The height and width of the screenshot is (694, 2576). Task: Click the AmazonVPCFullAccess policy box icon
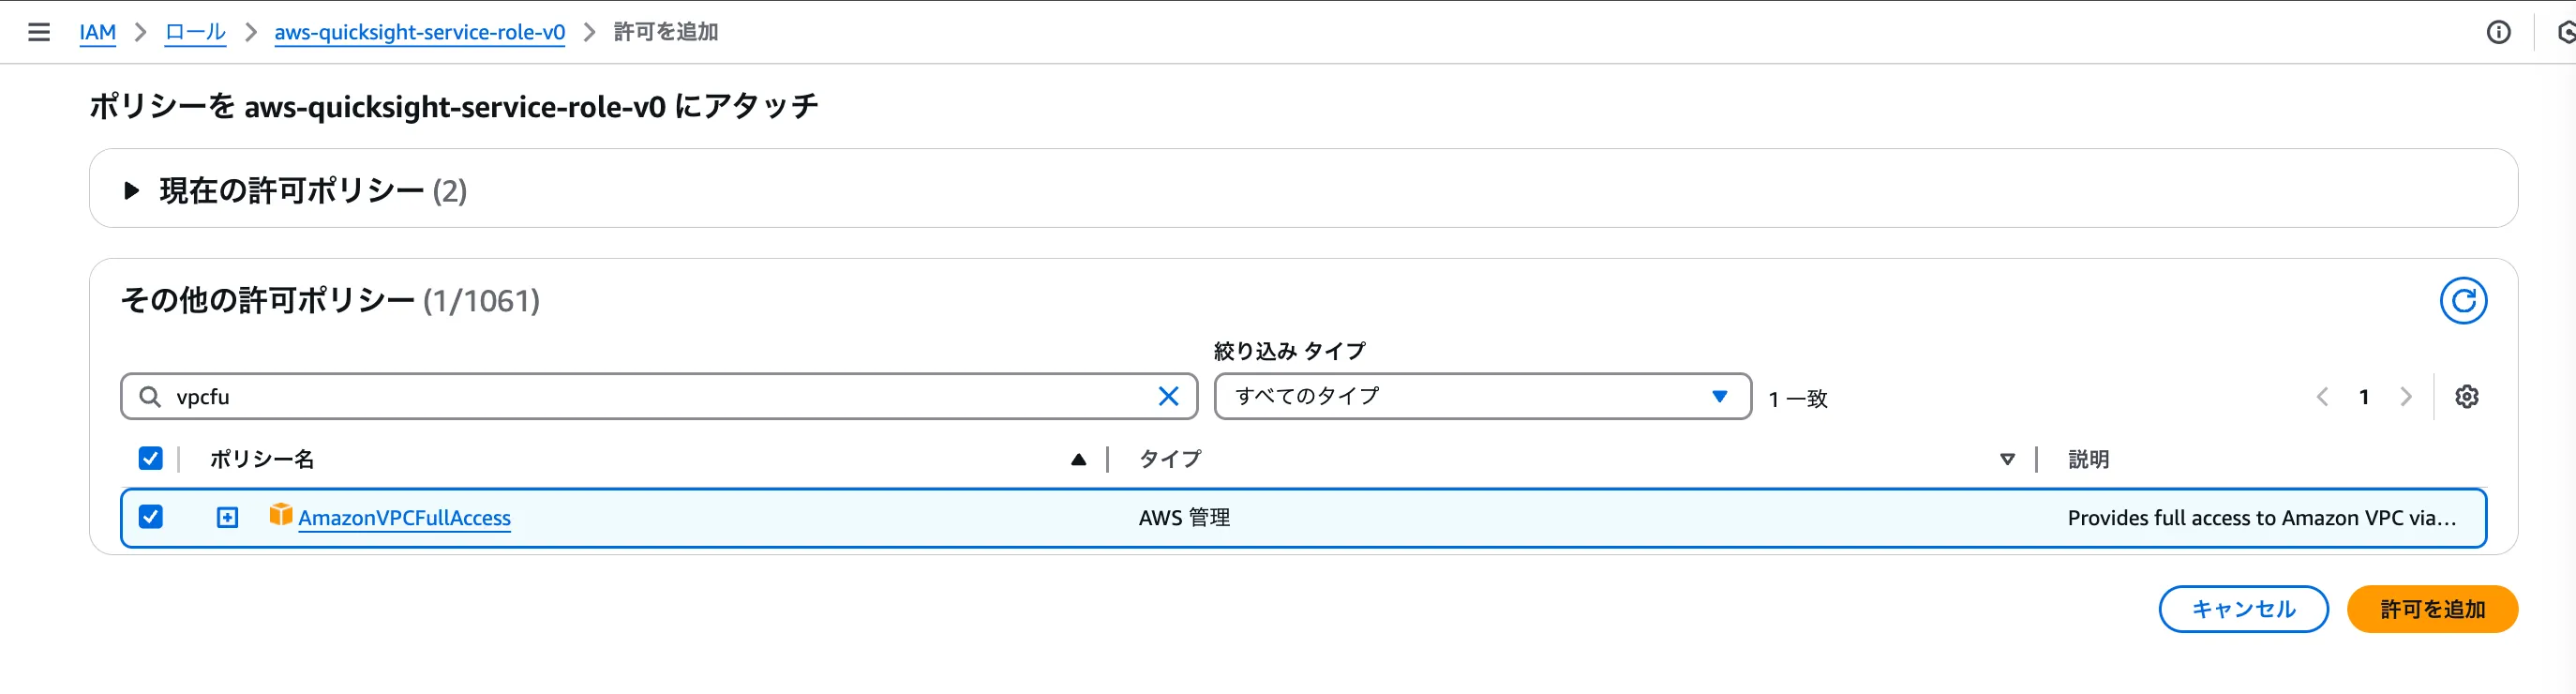[x=280, y=515]
